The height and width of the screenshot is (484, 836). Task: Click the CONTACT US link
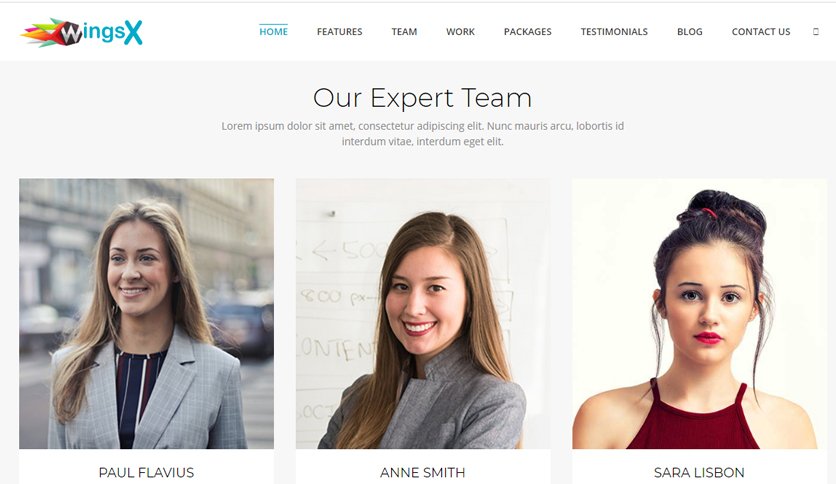[761, 31]
